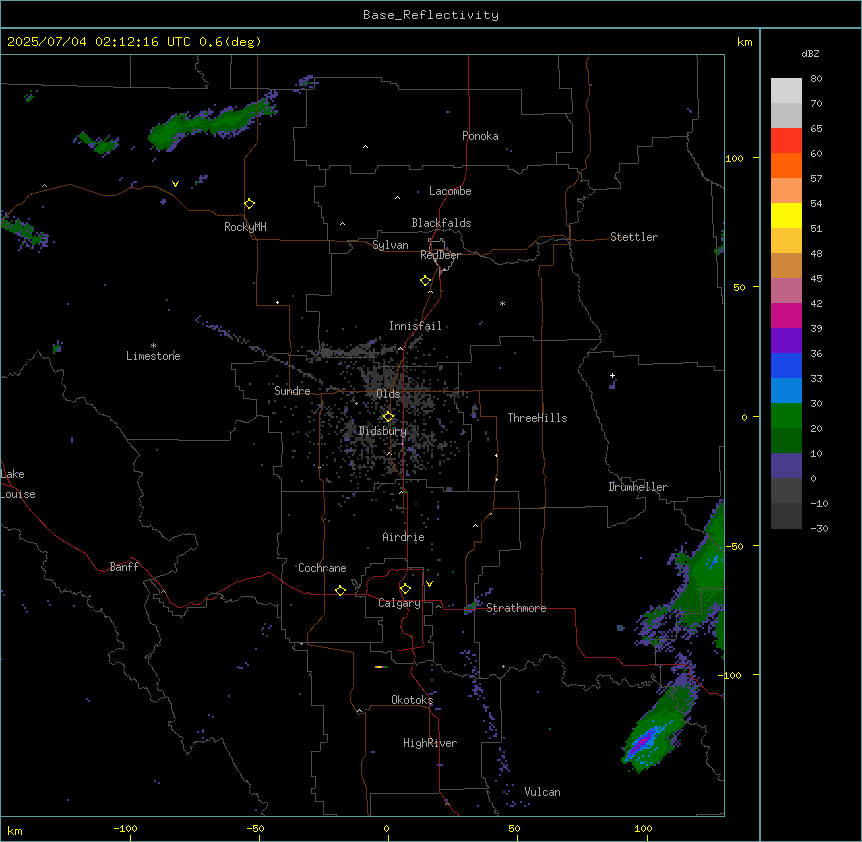Pick the orange 57-60 dBZ legend swatch
This screenshot has width=862, height=842.
(786, 165)
